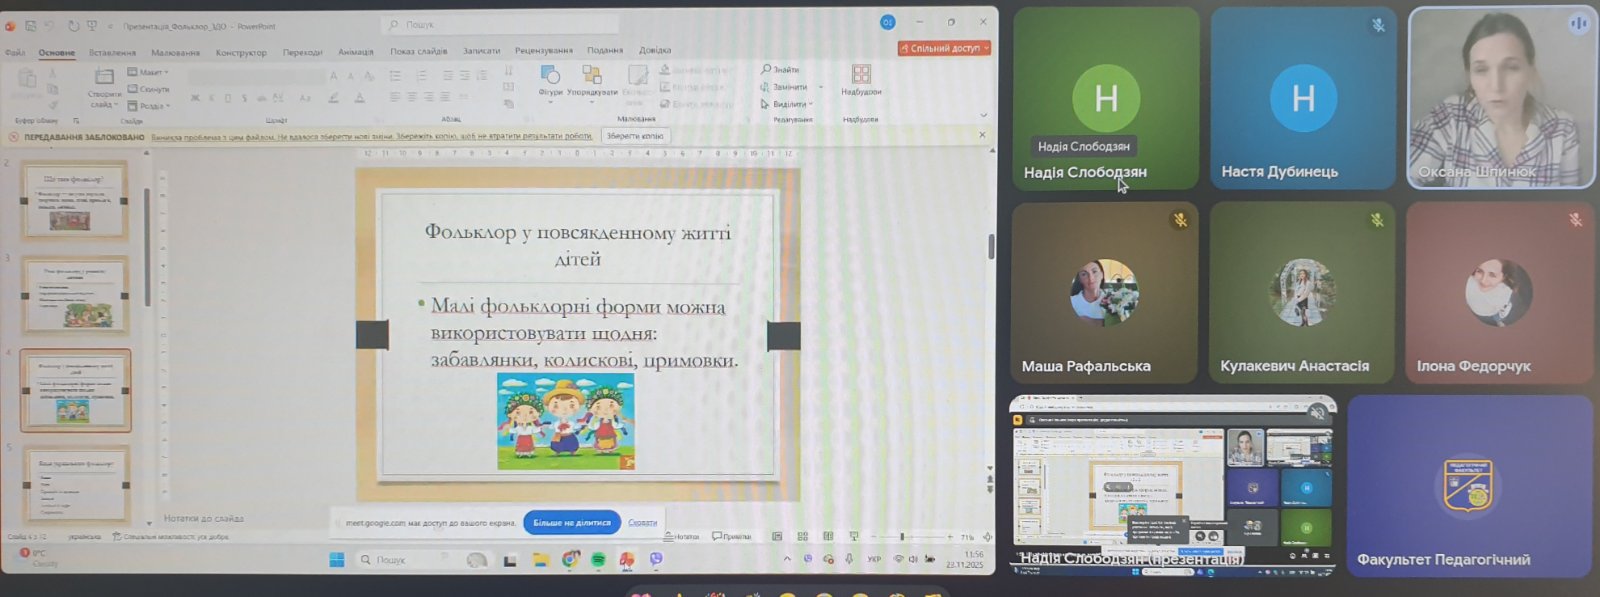The width and height of the screenshot is (1600, 597).
Task: Click the decrease font size icon
Action: (350, 76)
